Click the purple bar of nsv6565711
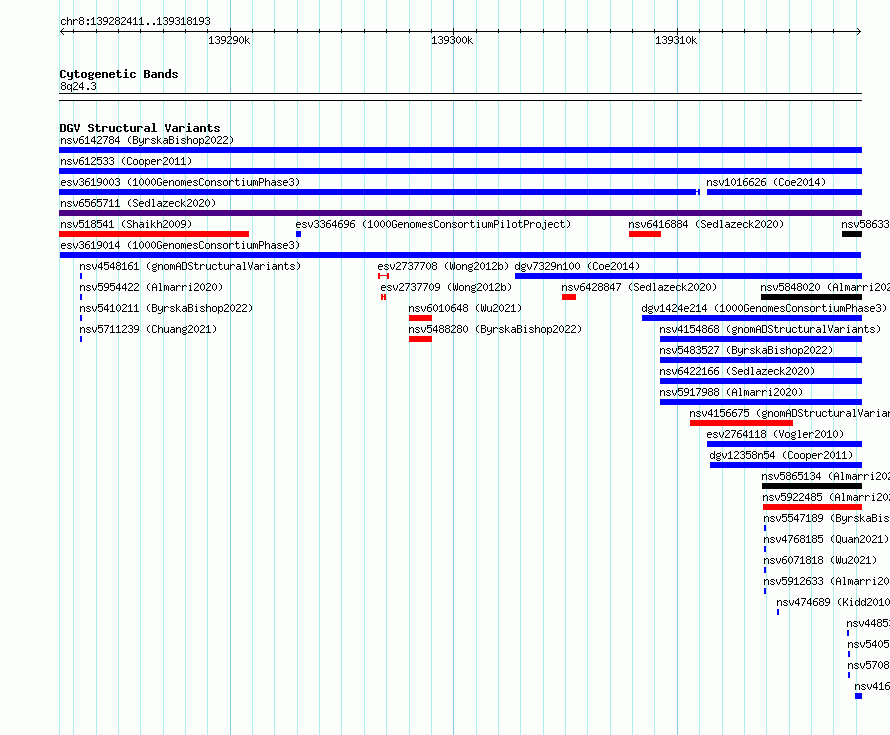Image resolution: width=890 pixels, height=735 pixels. tap(460, 213)
